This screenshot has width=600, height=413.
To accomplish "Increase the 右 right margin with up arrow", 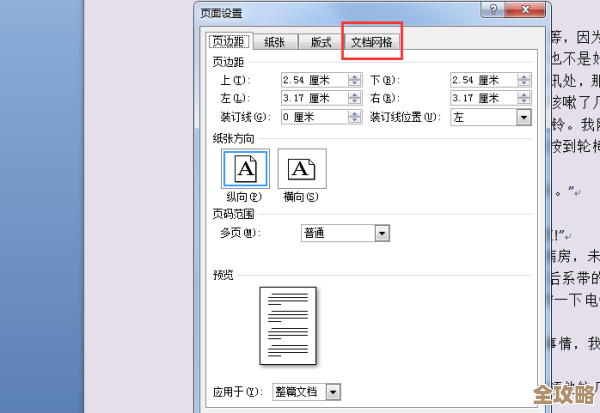I will [x=524, y=95].
